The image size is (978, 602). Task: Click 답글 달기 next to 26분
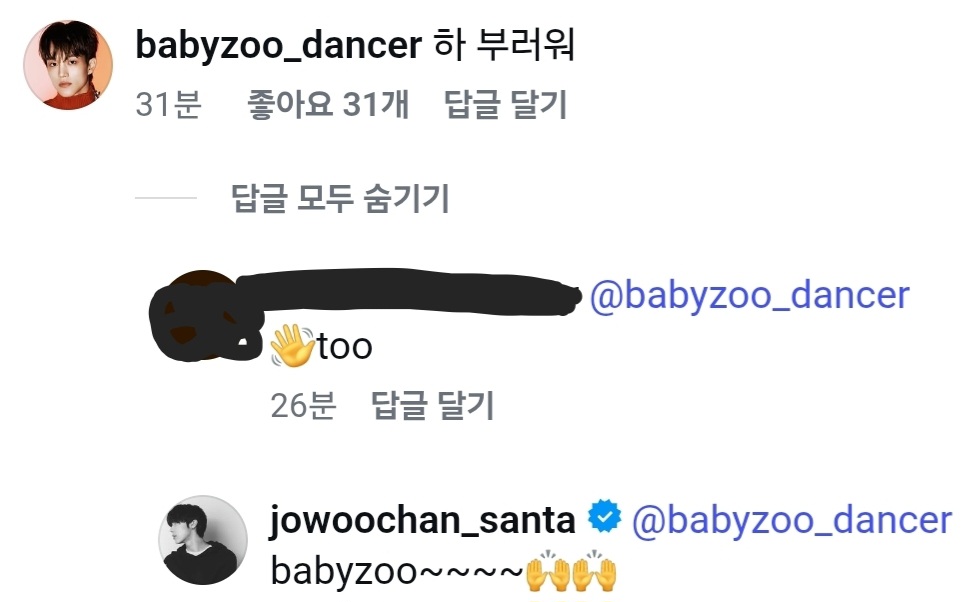tap(433, 406)
